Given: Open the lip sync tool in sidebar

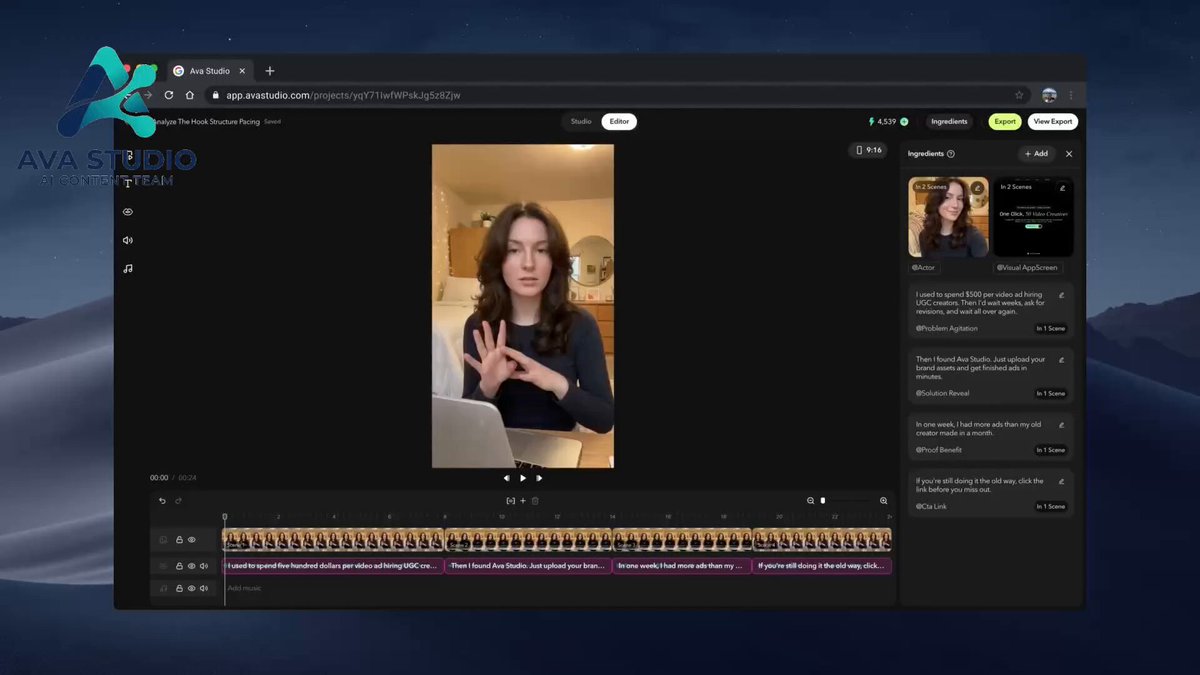Looking at the screenshot, I should tap(128, 212).
